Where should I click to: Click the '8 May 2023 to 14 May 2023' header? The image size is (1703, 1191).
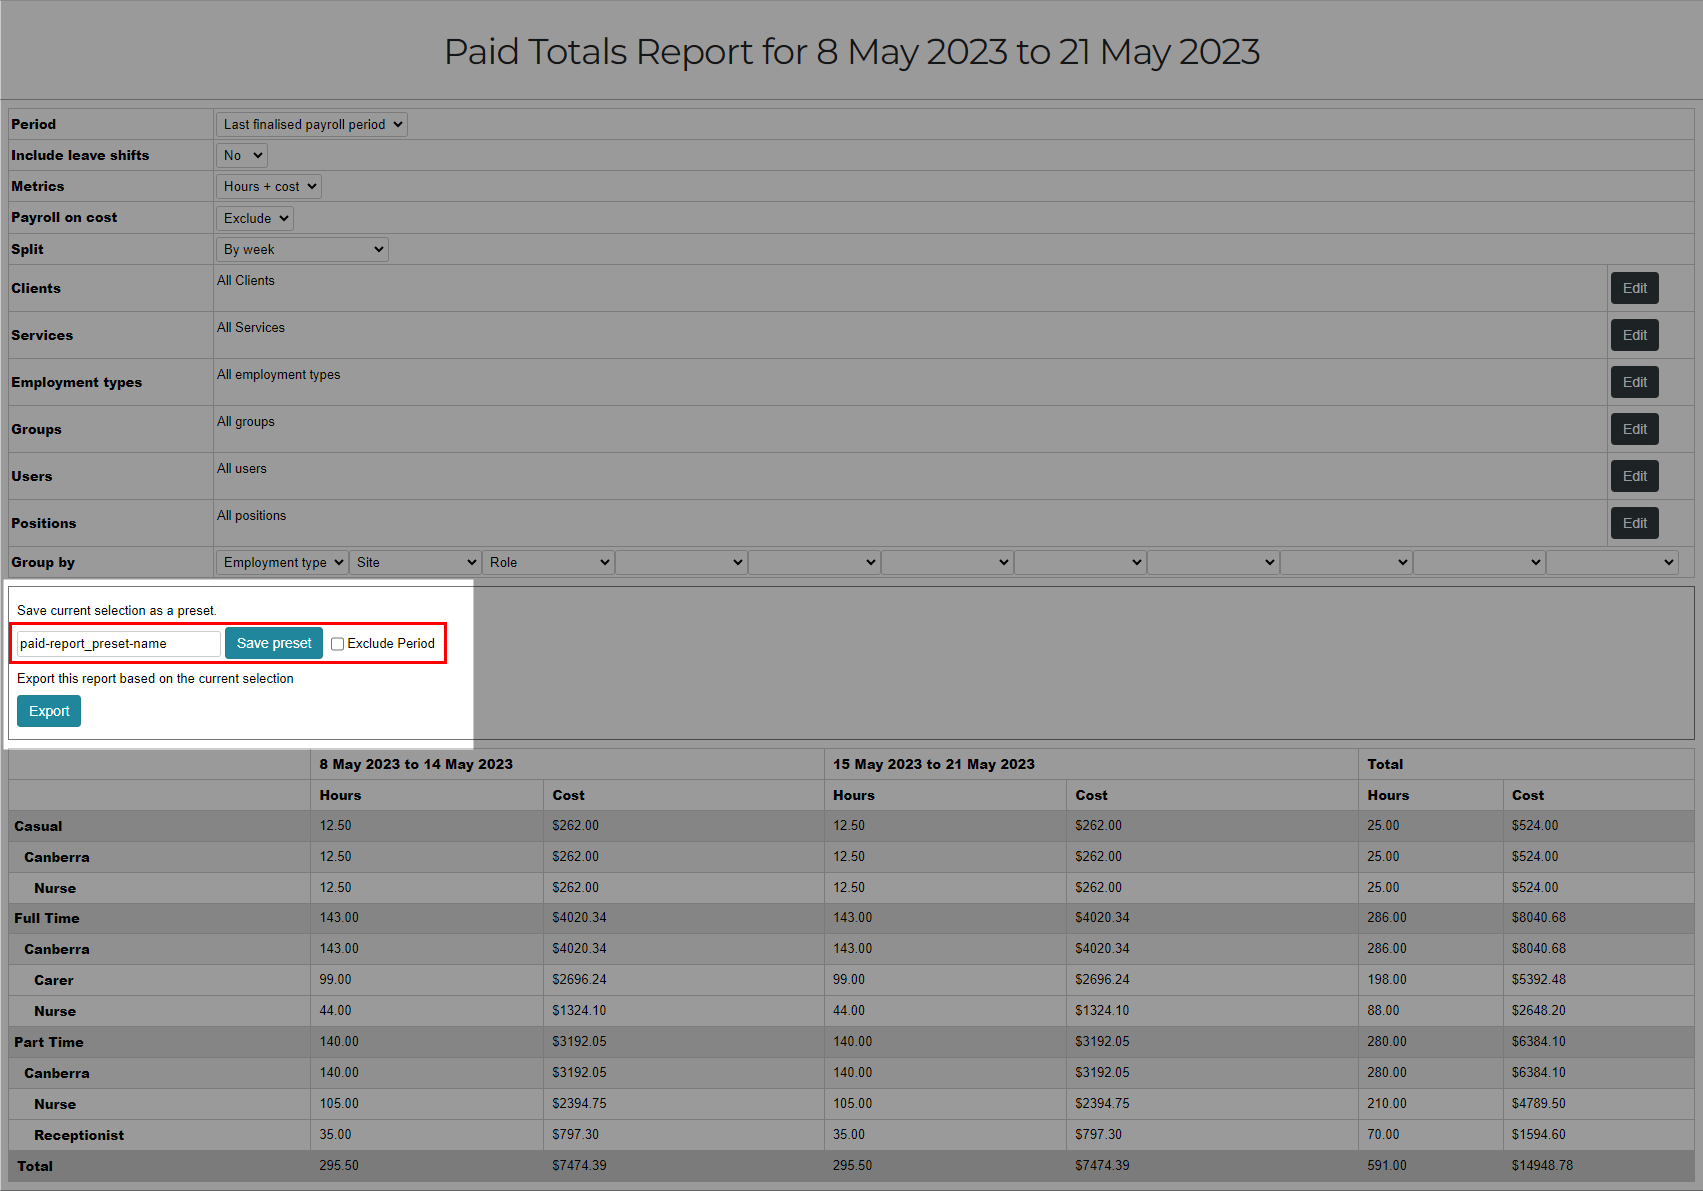pyautogui.click(x=416, y=764)
